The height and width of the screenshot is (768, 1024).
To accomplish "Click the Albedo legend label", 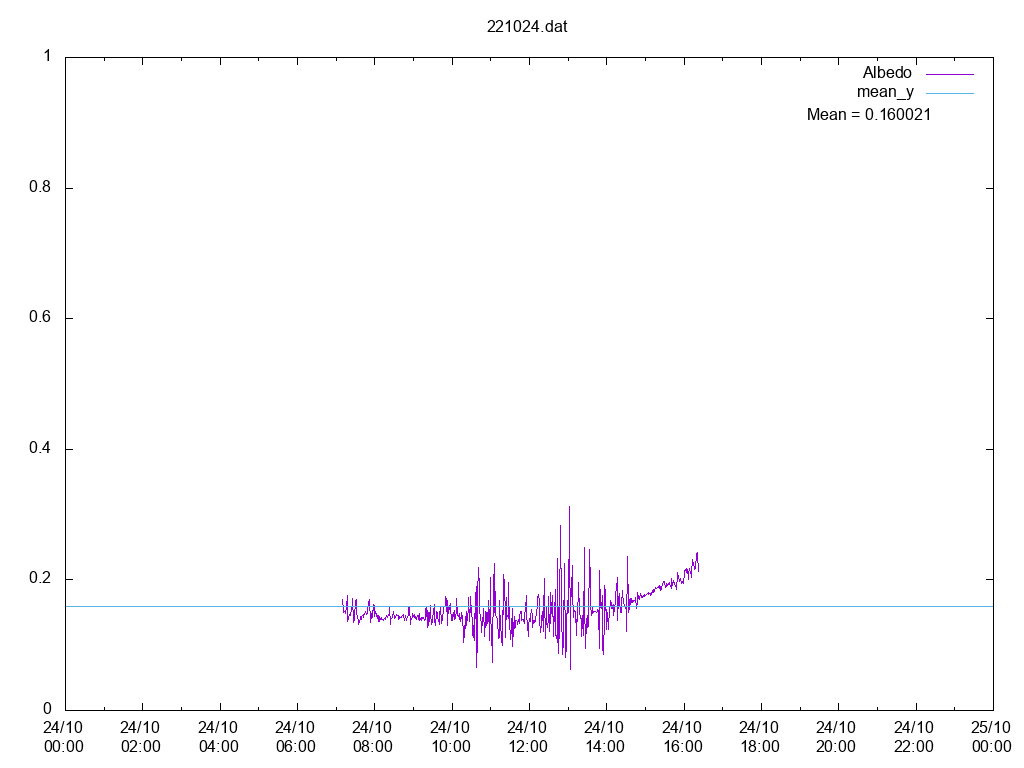I will tap(887, 72).
